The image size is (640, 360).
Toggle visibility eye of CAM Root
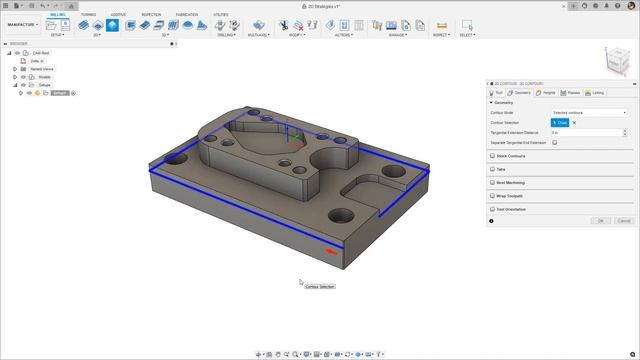[x=17, y=53]
